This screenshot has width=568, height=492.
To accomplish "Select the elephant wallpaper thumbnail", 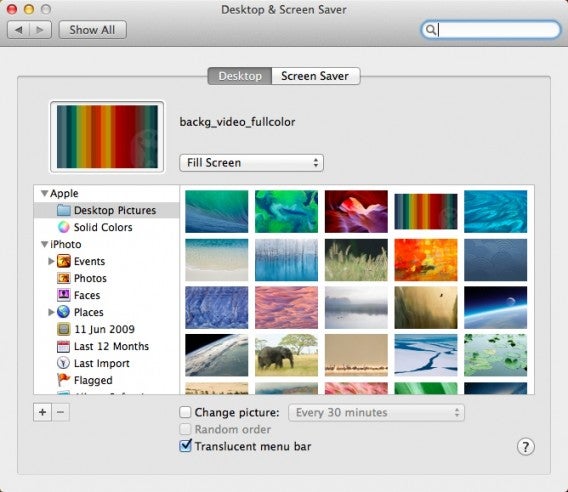I will (286, 355).
